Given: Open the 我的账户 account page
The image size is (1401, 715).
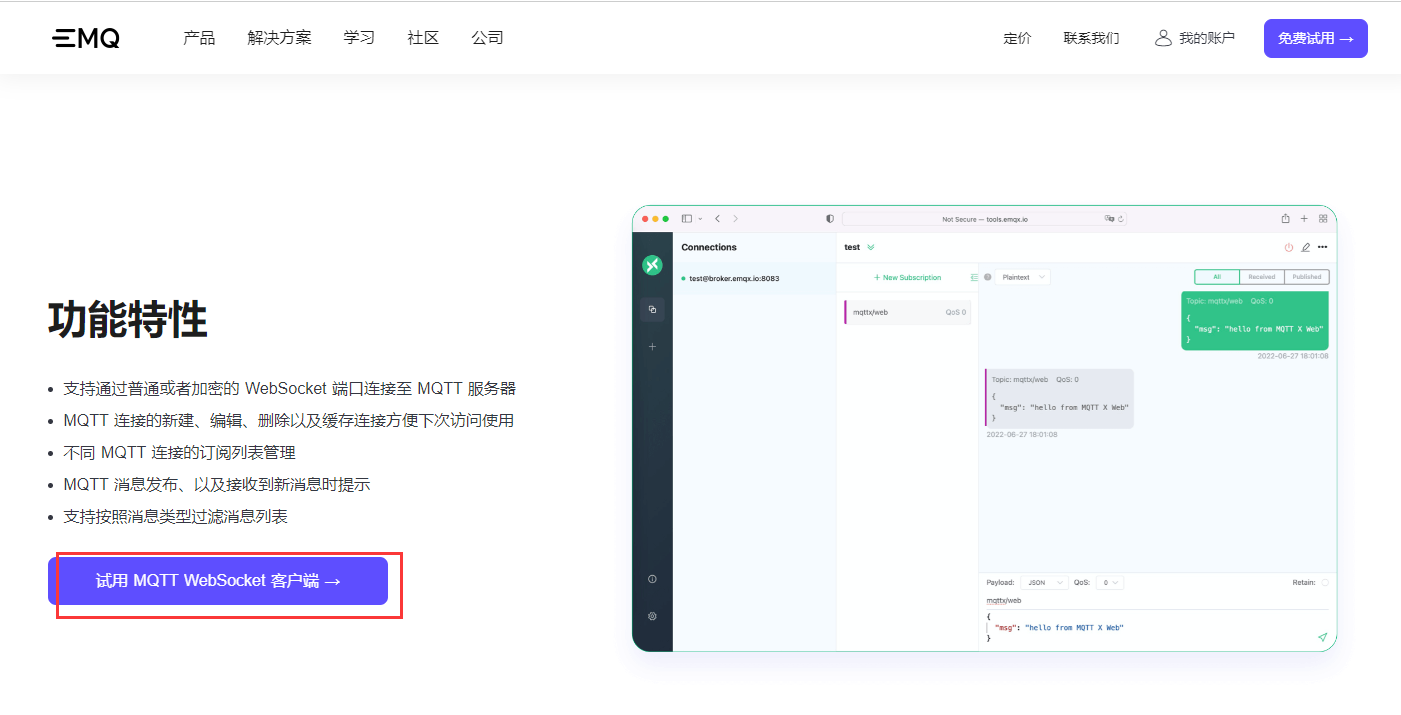Looking at the screenshot, I should tap(1195, 38).
